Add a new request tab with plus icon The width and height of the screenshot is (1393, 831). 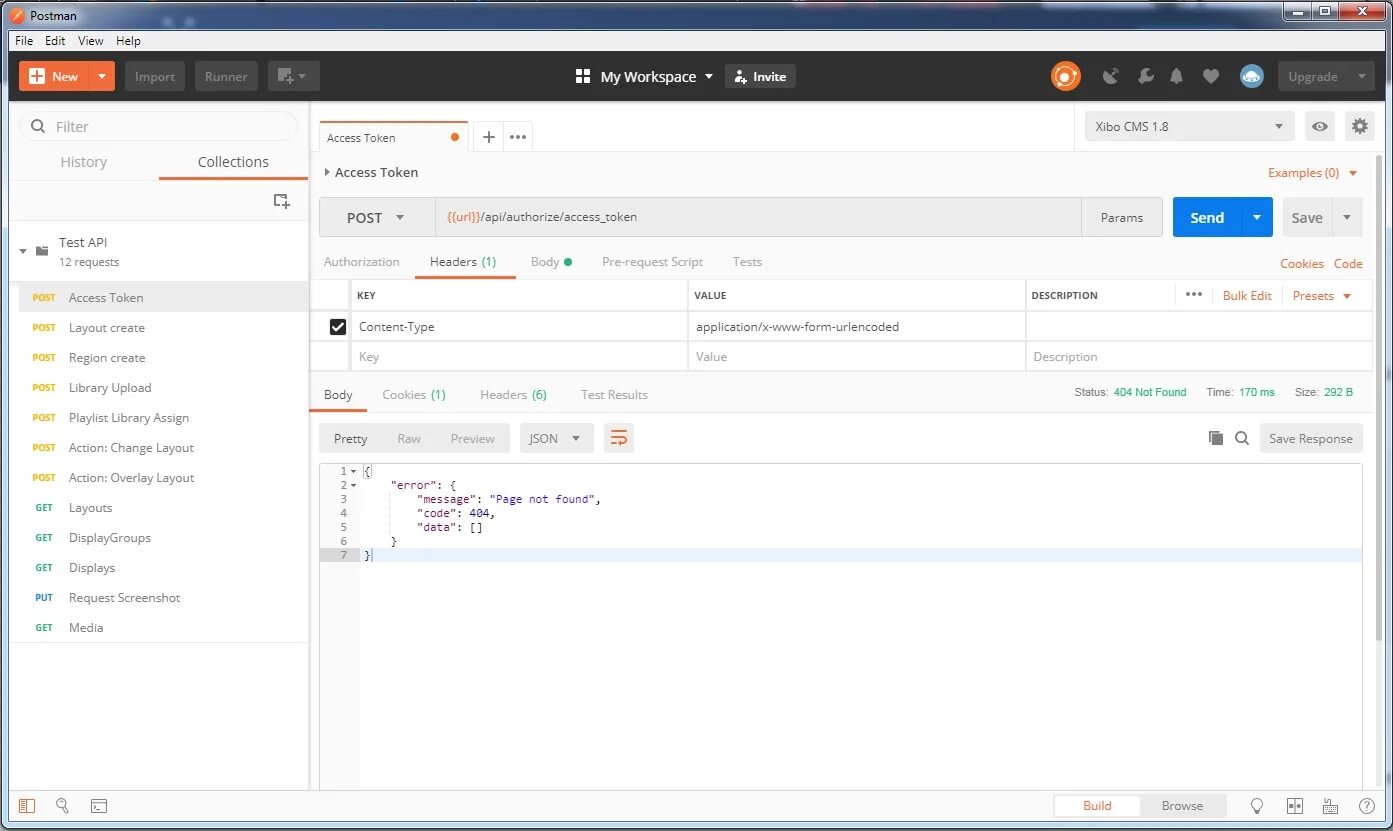click(489, 137)
